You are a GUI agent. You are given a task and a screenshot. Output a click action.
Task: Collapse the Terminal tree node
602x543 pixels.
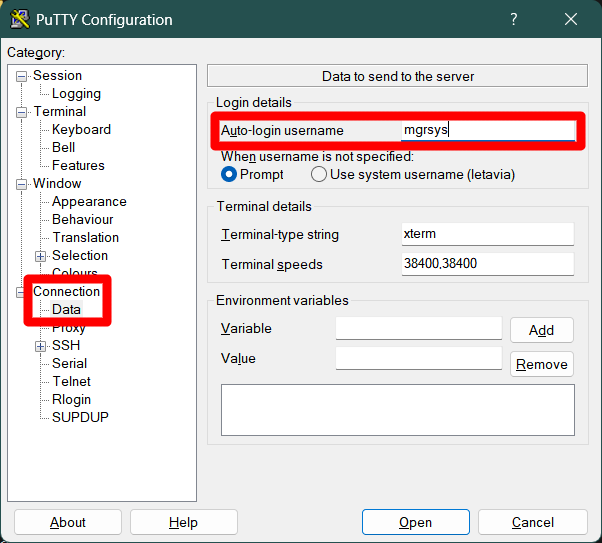[x=21, y=113]
